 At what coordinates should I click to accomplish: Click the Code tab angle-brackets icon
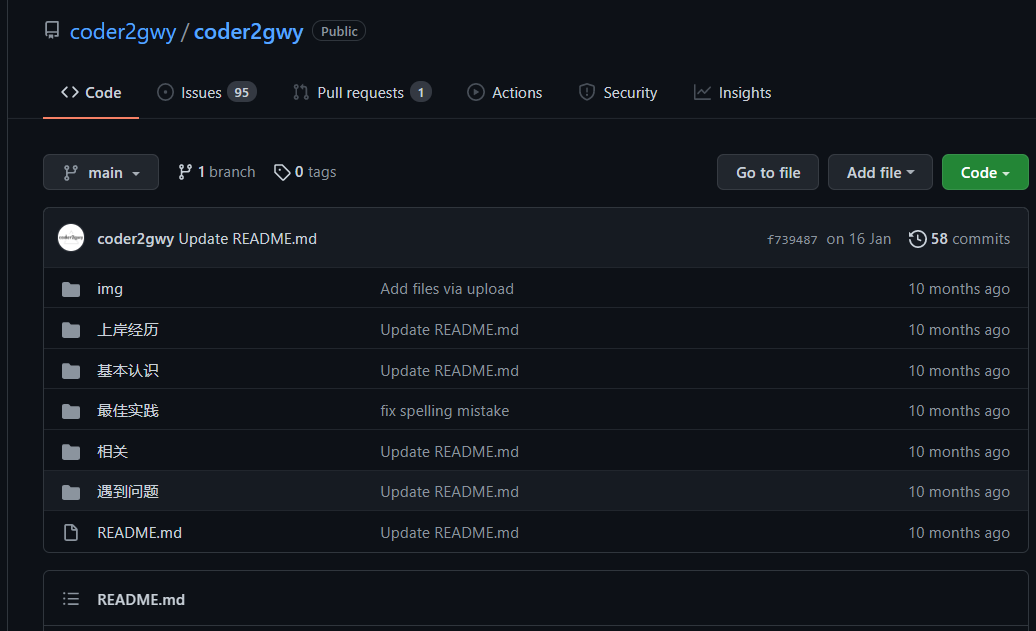click(x=70, y=92)
